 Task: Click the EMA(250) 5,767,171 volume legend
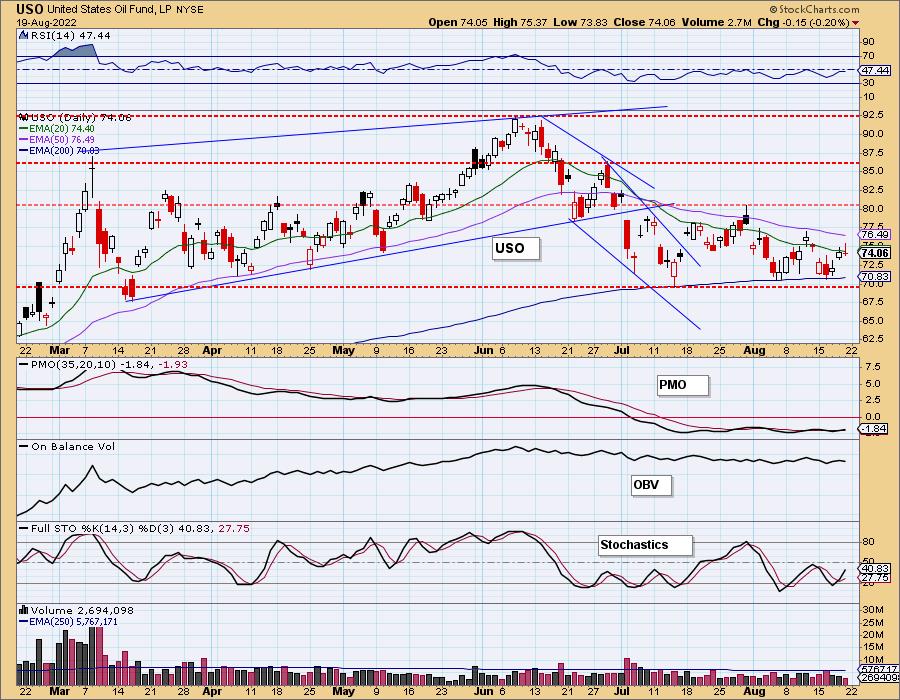(x=68, y=621)
